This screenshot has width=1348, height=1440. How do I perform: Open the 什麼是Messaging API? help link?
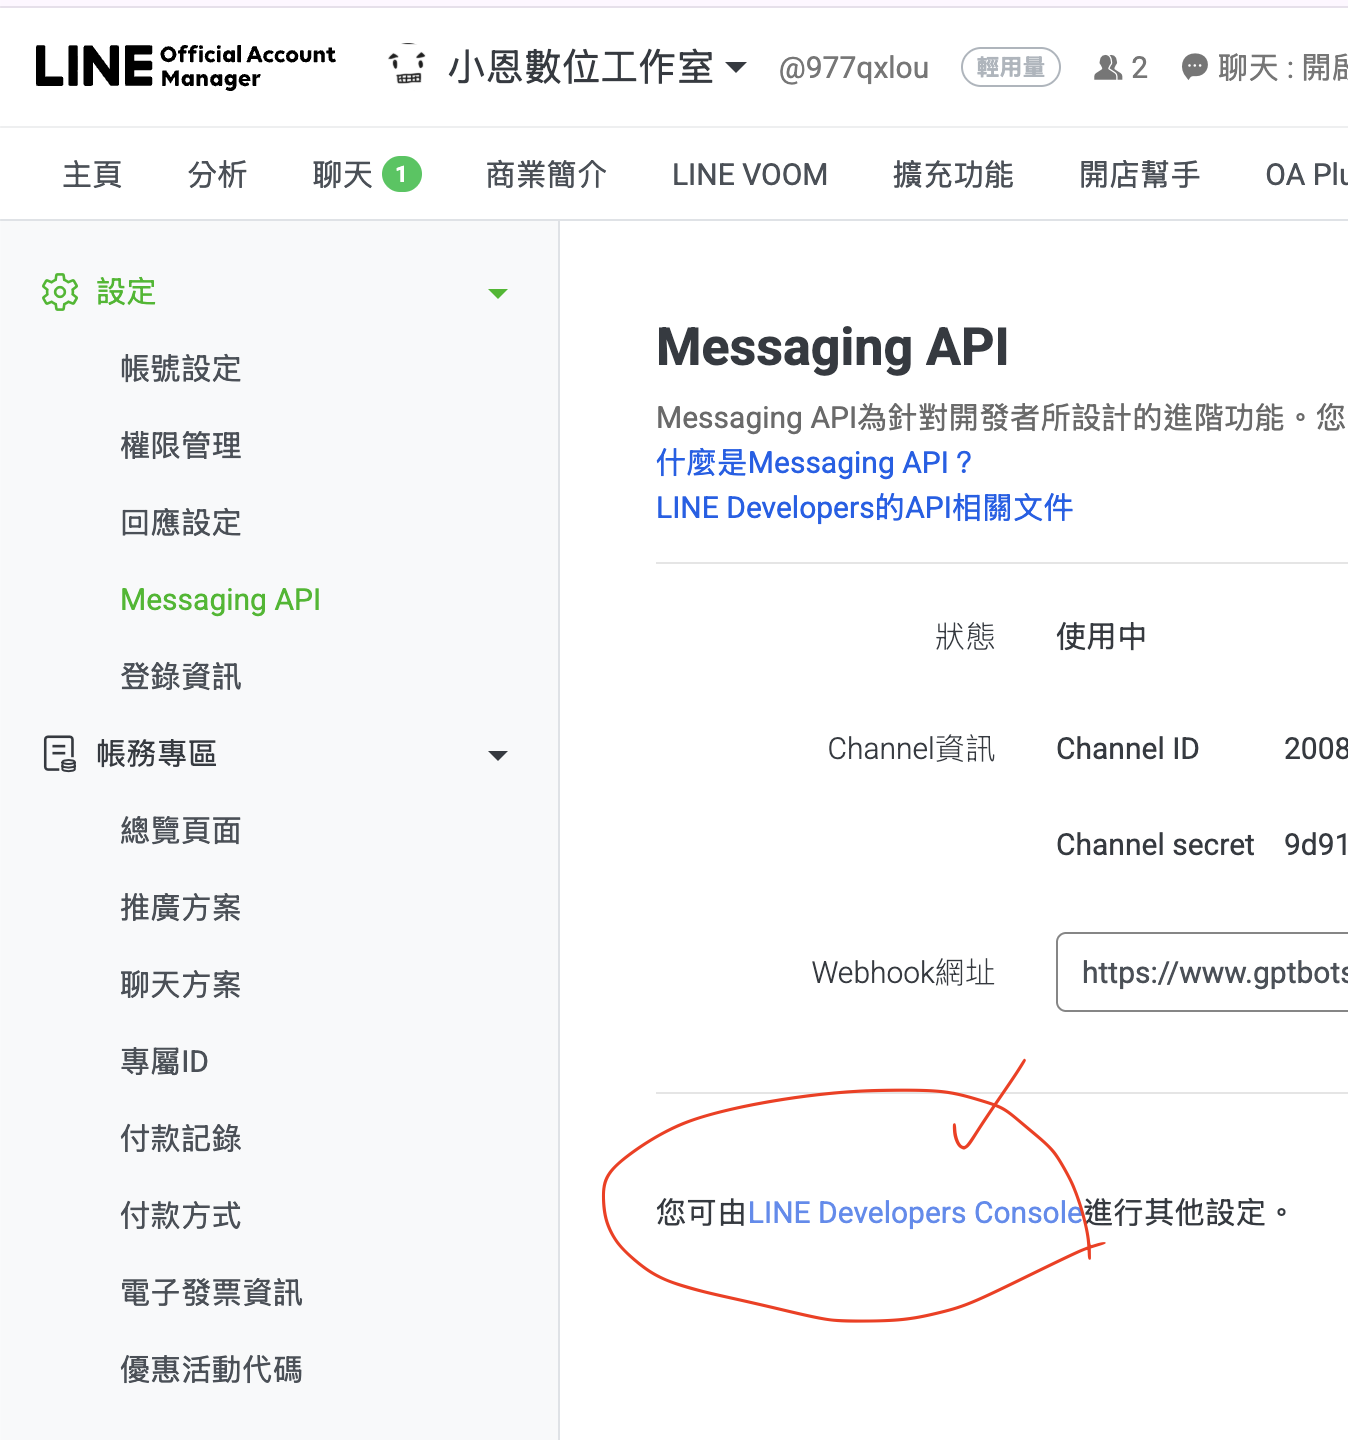pos(813,462)
